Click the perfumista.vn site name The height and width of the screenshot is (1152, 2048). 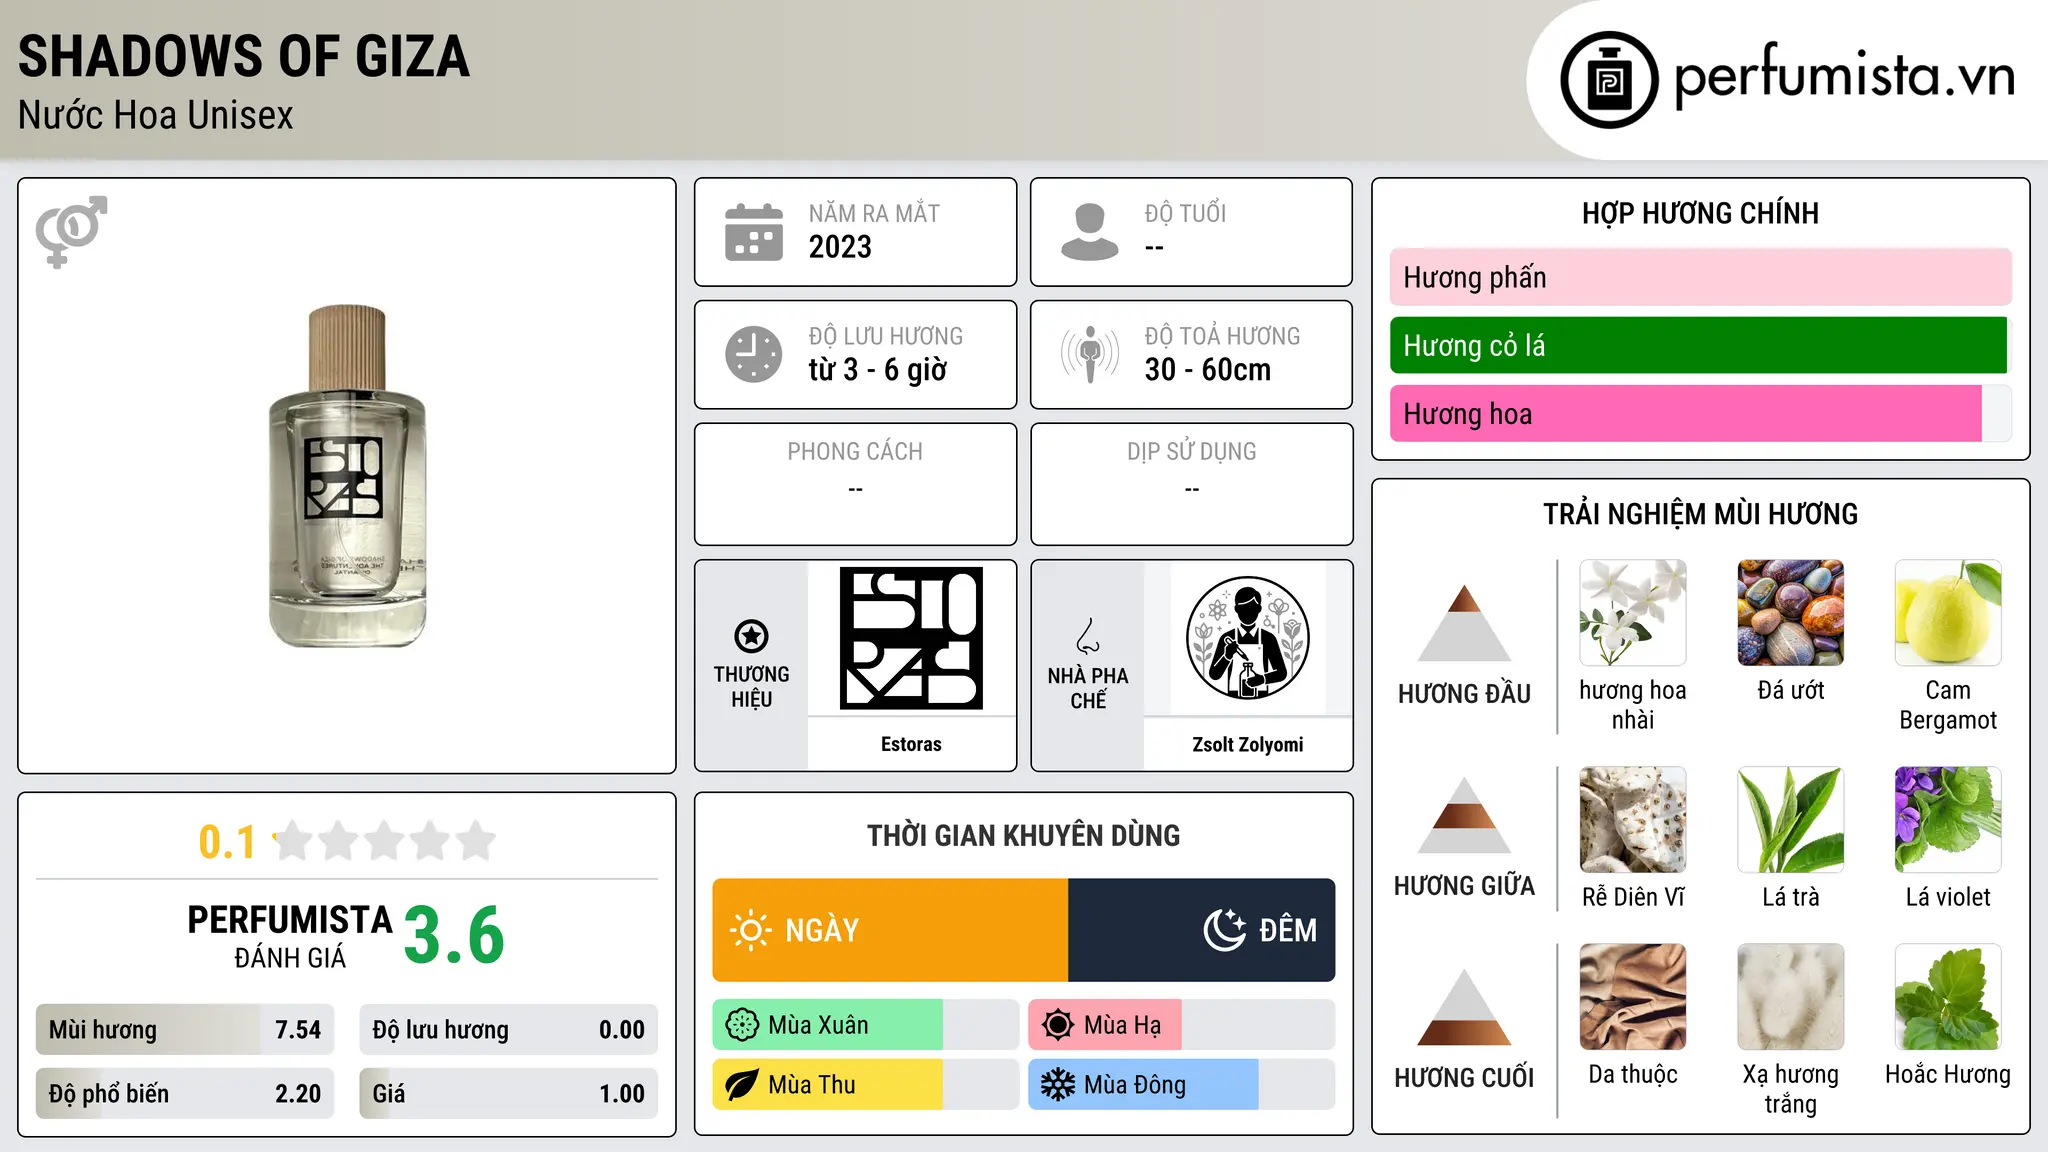pyautogui.click(x=1844, y=77)
